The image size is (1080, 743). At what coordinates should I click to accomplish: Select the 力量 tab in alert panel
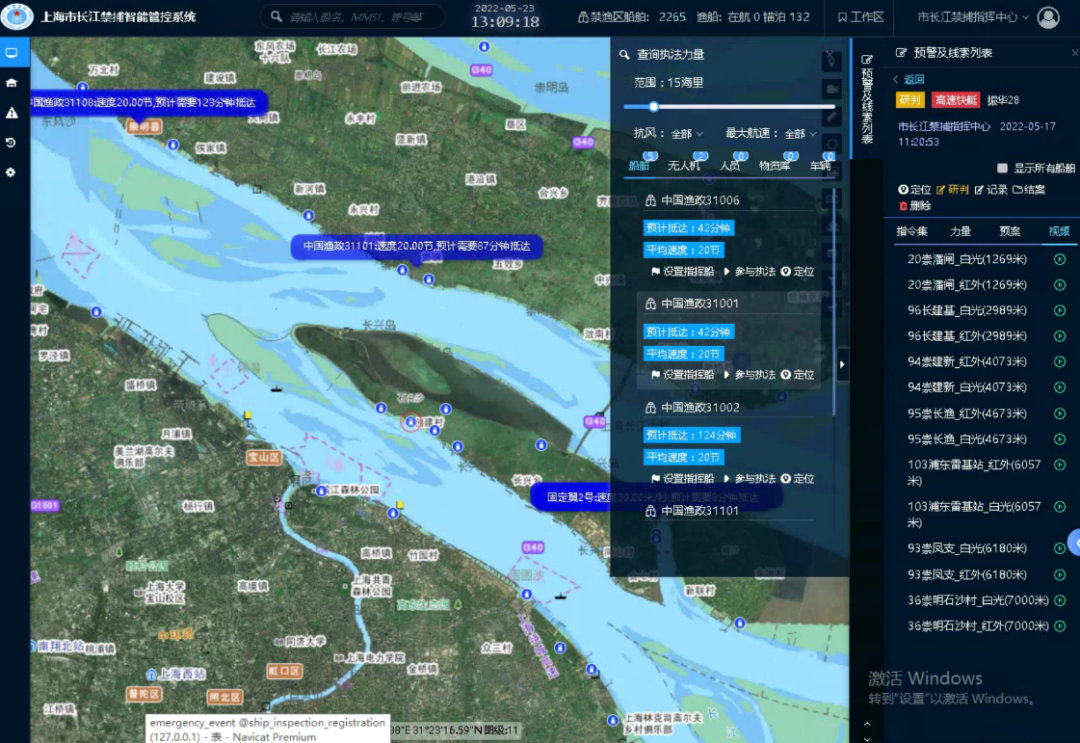[x=960, y=231]
